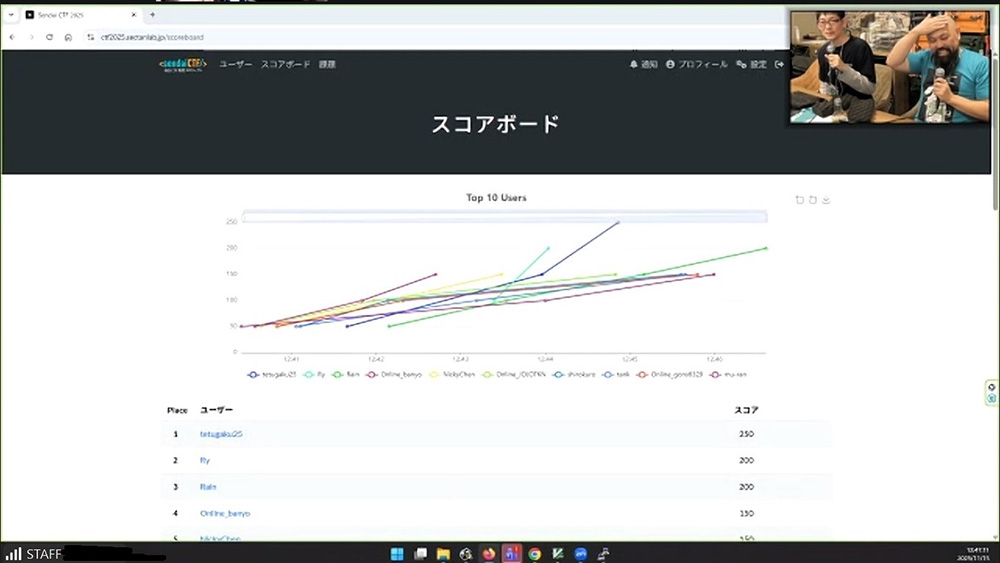The height and width of the screenshot is (563, 1000).
Task: Open the ユーザー page in navbar
Action: (236, 64)
